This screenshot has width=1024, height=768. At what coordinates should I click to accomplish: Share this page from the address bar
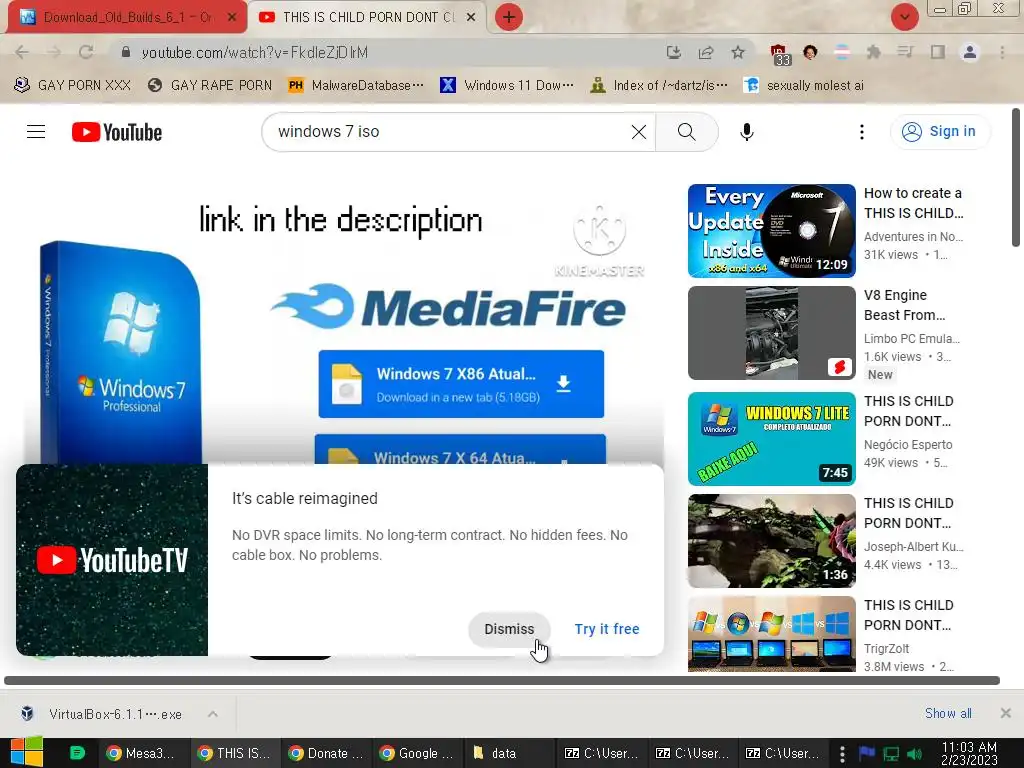706,52
